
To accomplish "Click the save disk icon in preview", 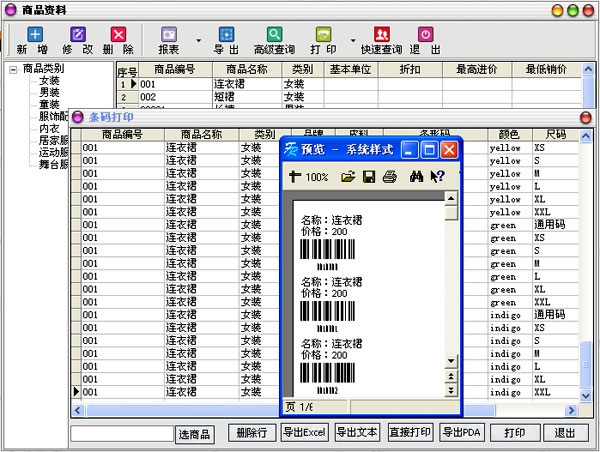I will 369,177.
